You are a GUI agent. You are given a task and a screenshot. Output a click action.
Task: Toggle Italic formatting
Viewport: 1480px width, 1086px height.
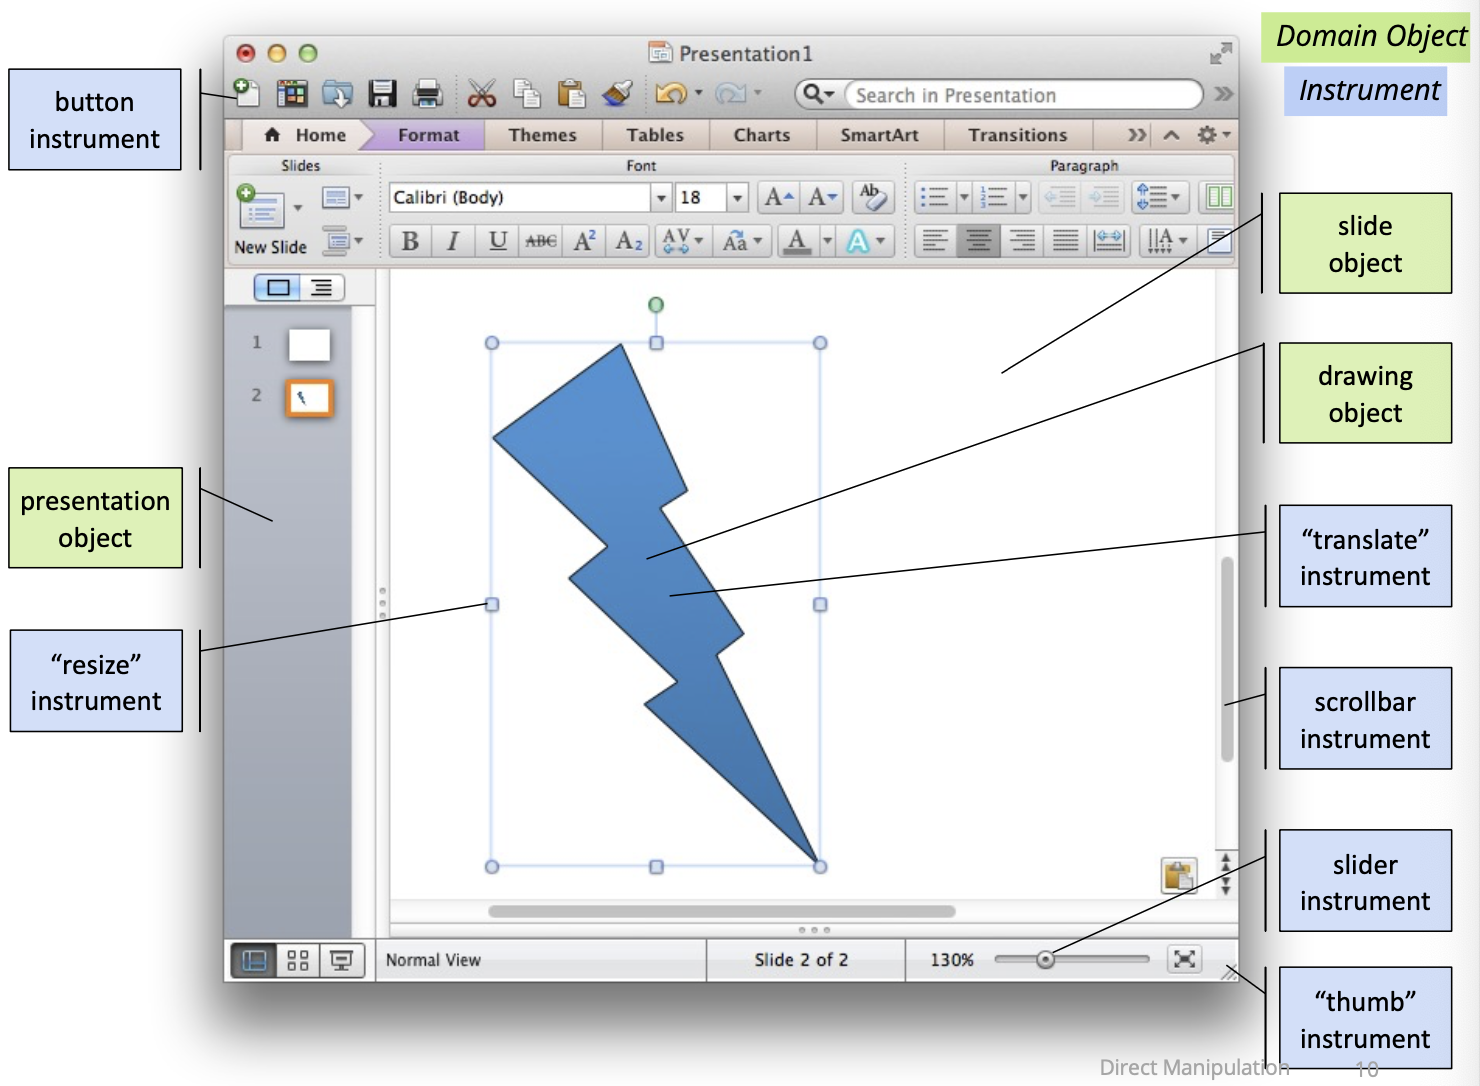click(453, 241)
